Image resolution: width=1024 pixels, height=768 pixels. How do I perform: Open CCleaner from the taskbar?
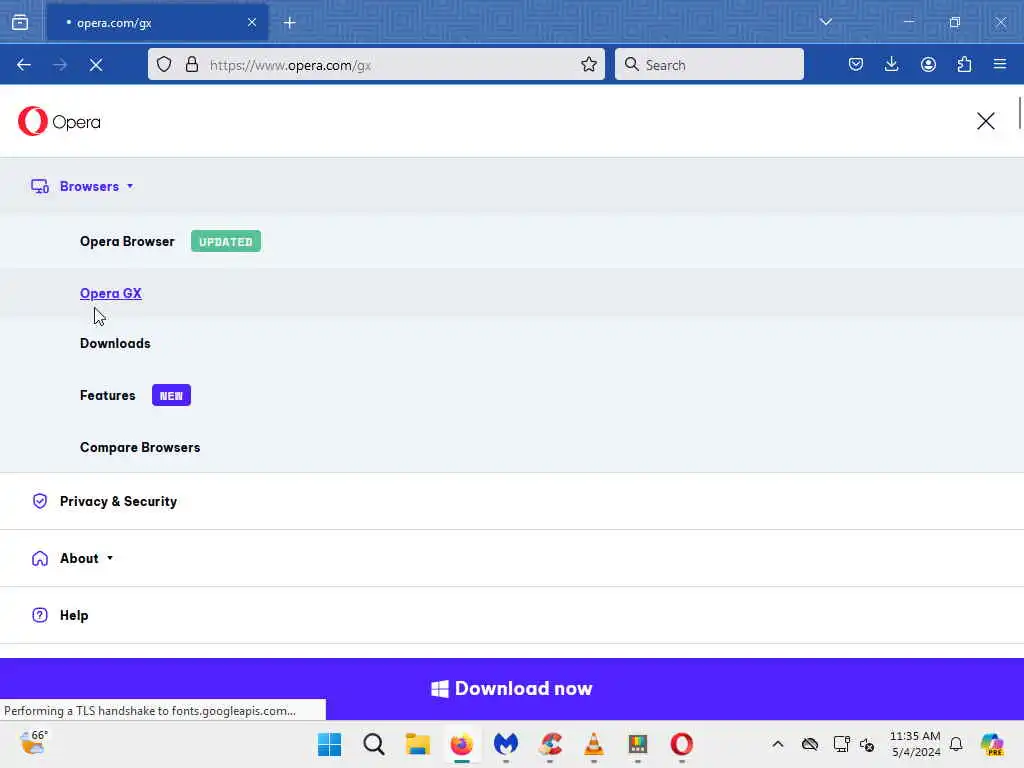[x=550, y=744]
